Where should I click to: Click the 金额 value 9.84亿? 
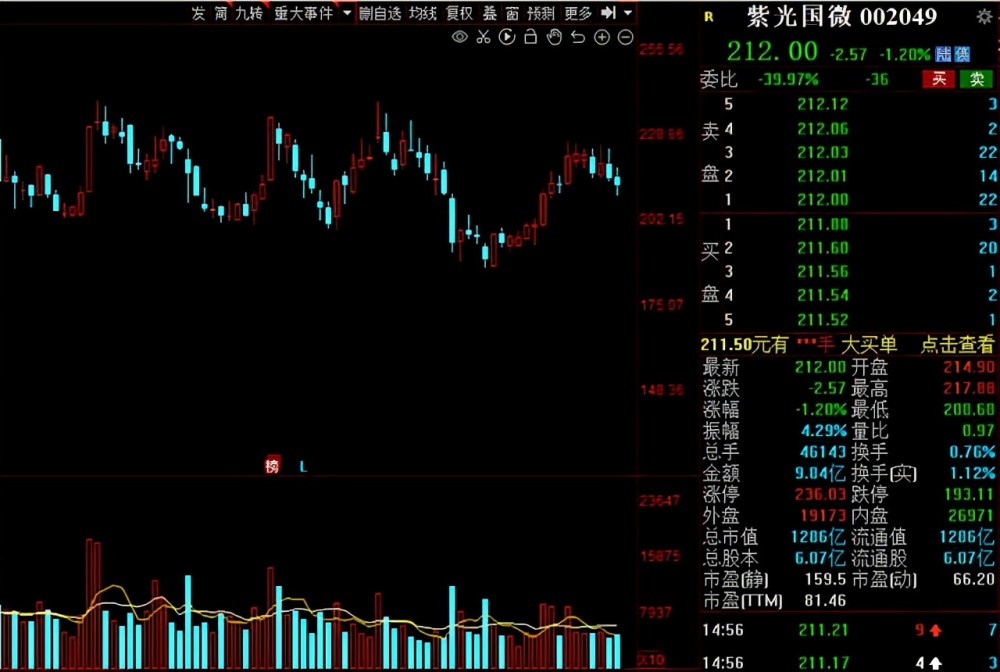[820, 473]
